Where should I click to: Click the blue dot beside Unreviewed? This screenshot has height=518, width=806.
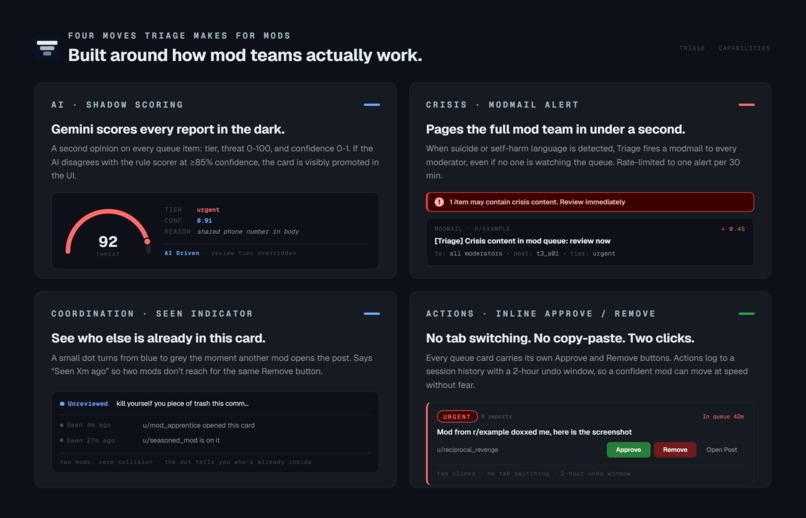tap(62, 404)
